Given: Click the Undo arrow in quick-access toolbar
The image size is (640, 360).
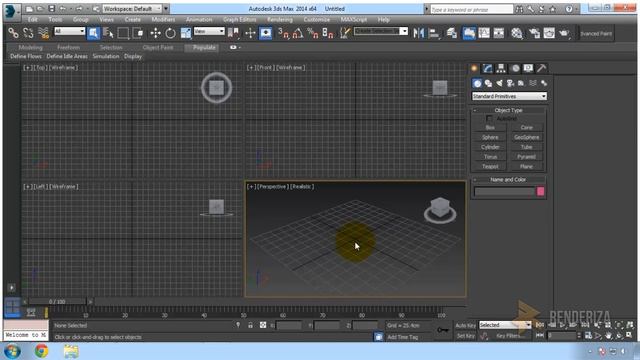Looking at the screenshot, I should 62,9.
